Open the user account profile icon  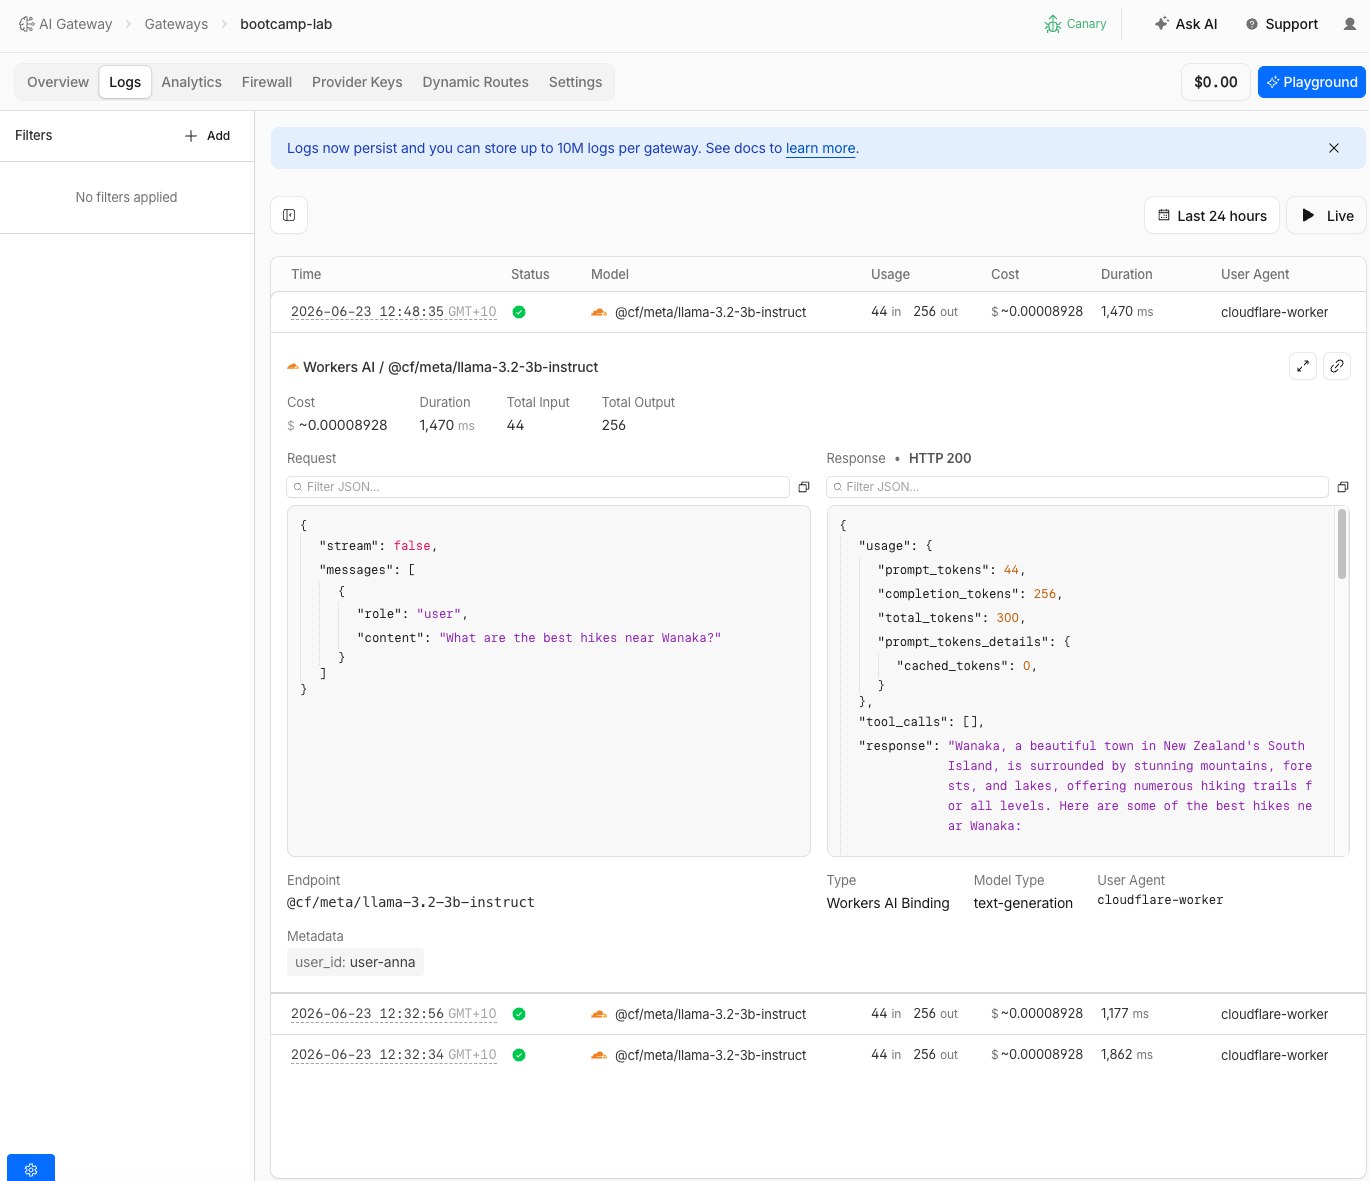point(1349,24)
